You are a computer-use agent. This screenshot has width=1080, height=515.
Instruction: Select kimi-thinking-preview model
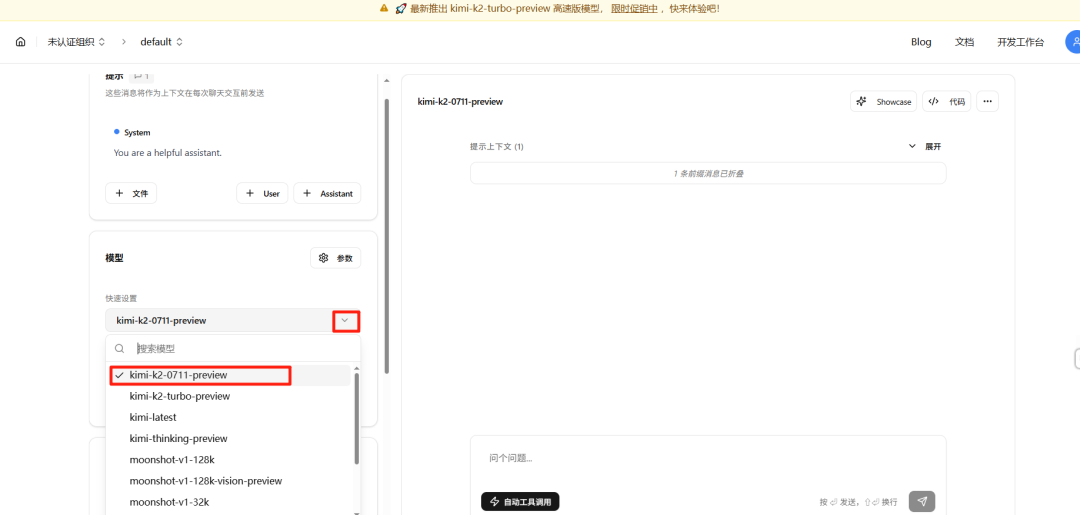coord(178,439)
